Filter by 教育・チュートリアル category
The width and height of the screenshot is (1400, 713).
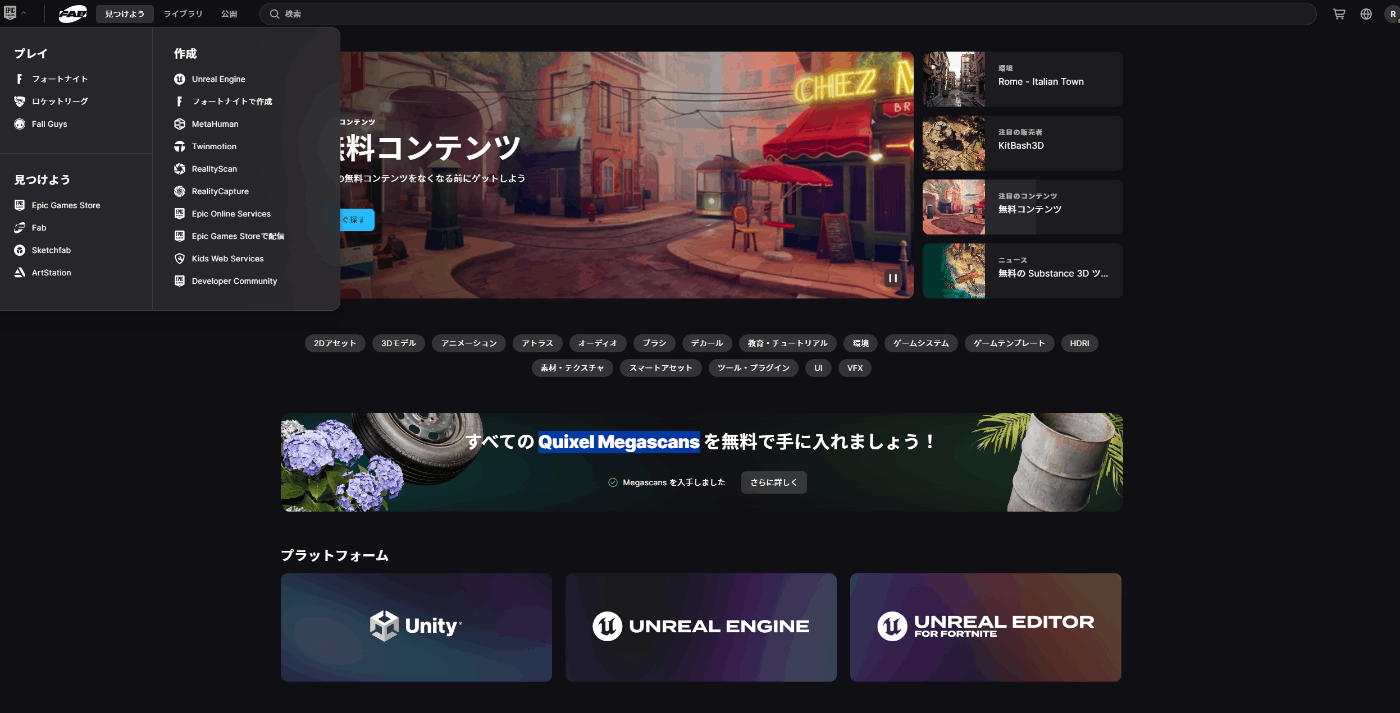click(788, 343)
